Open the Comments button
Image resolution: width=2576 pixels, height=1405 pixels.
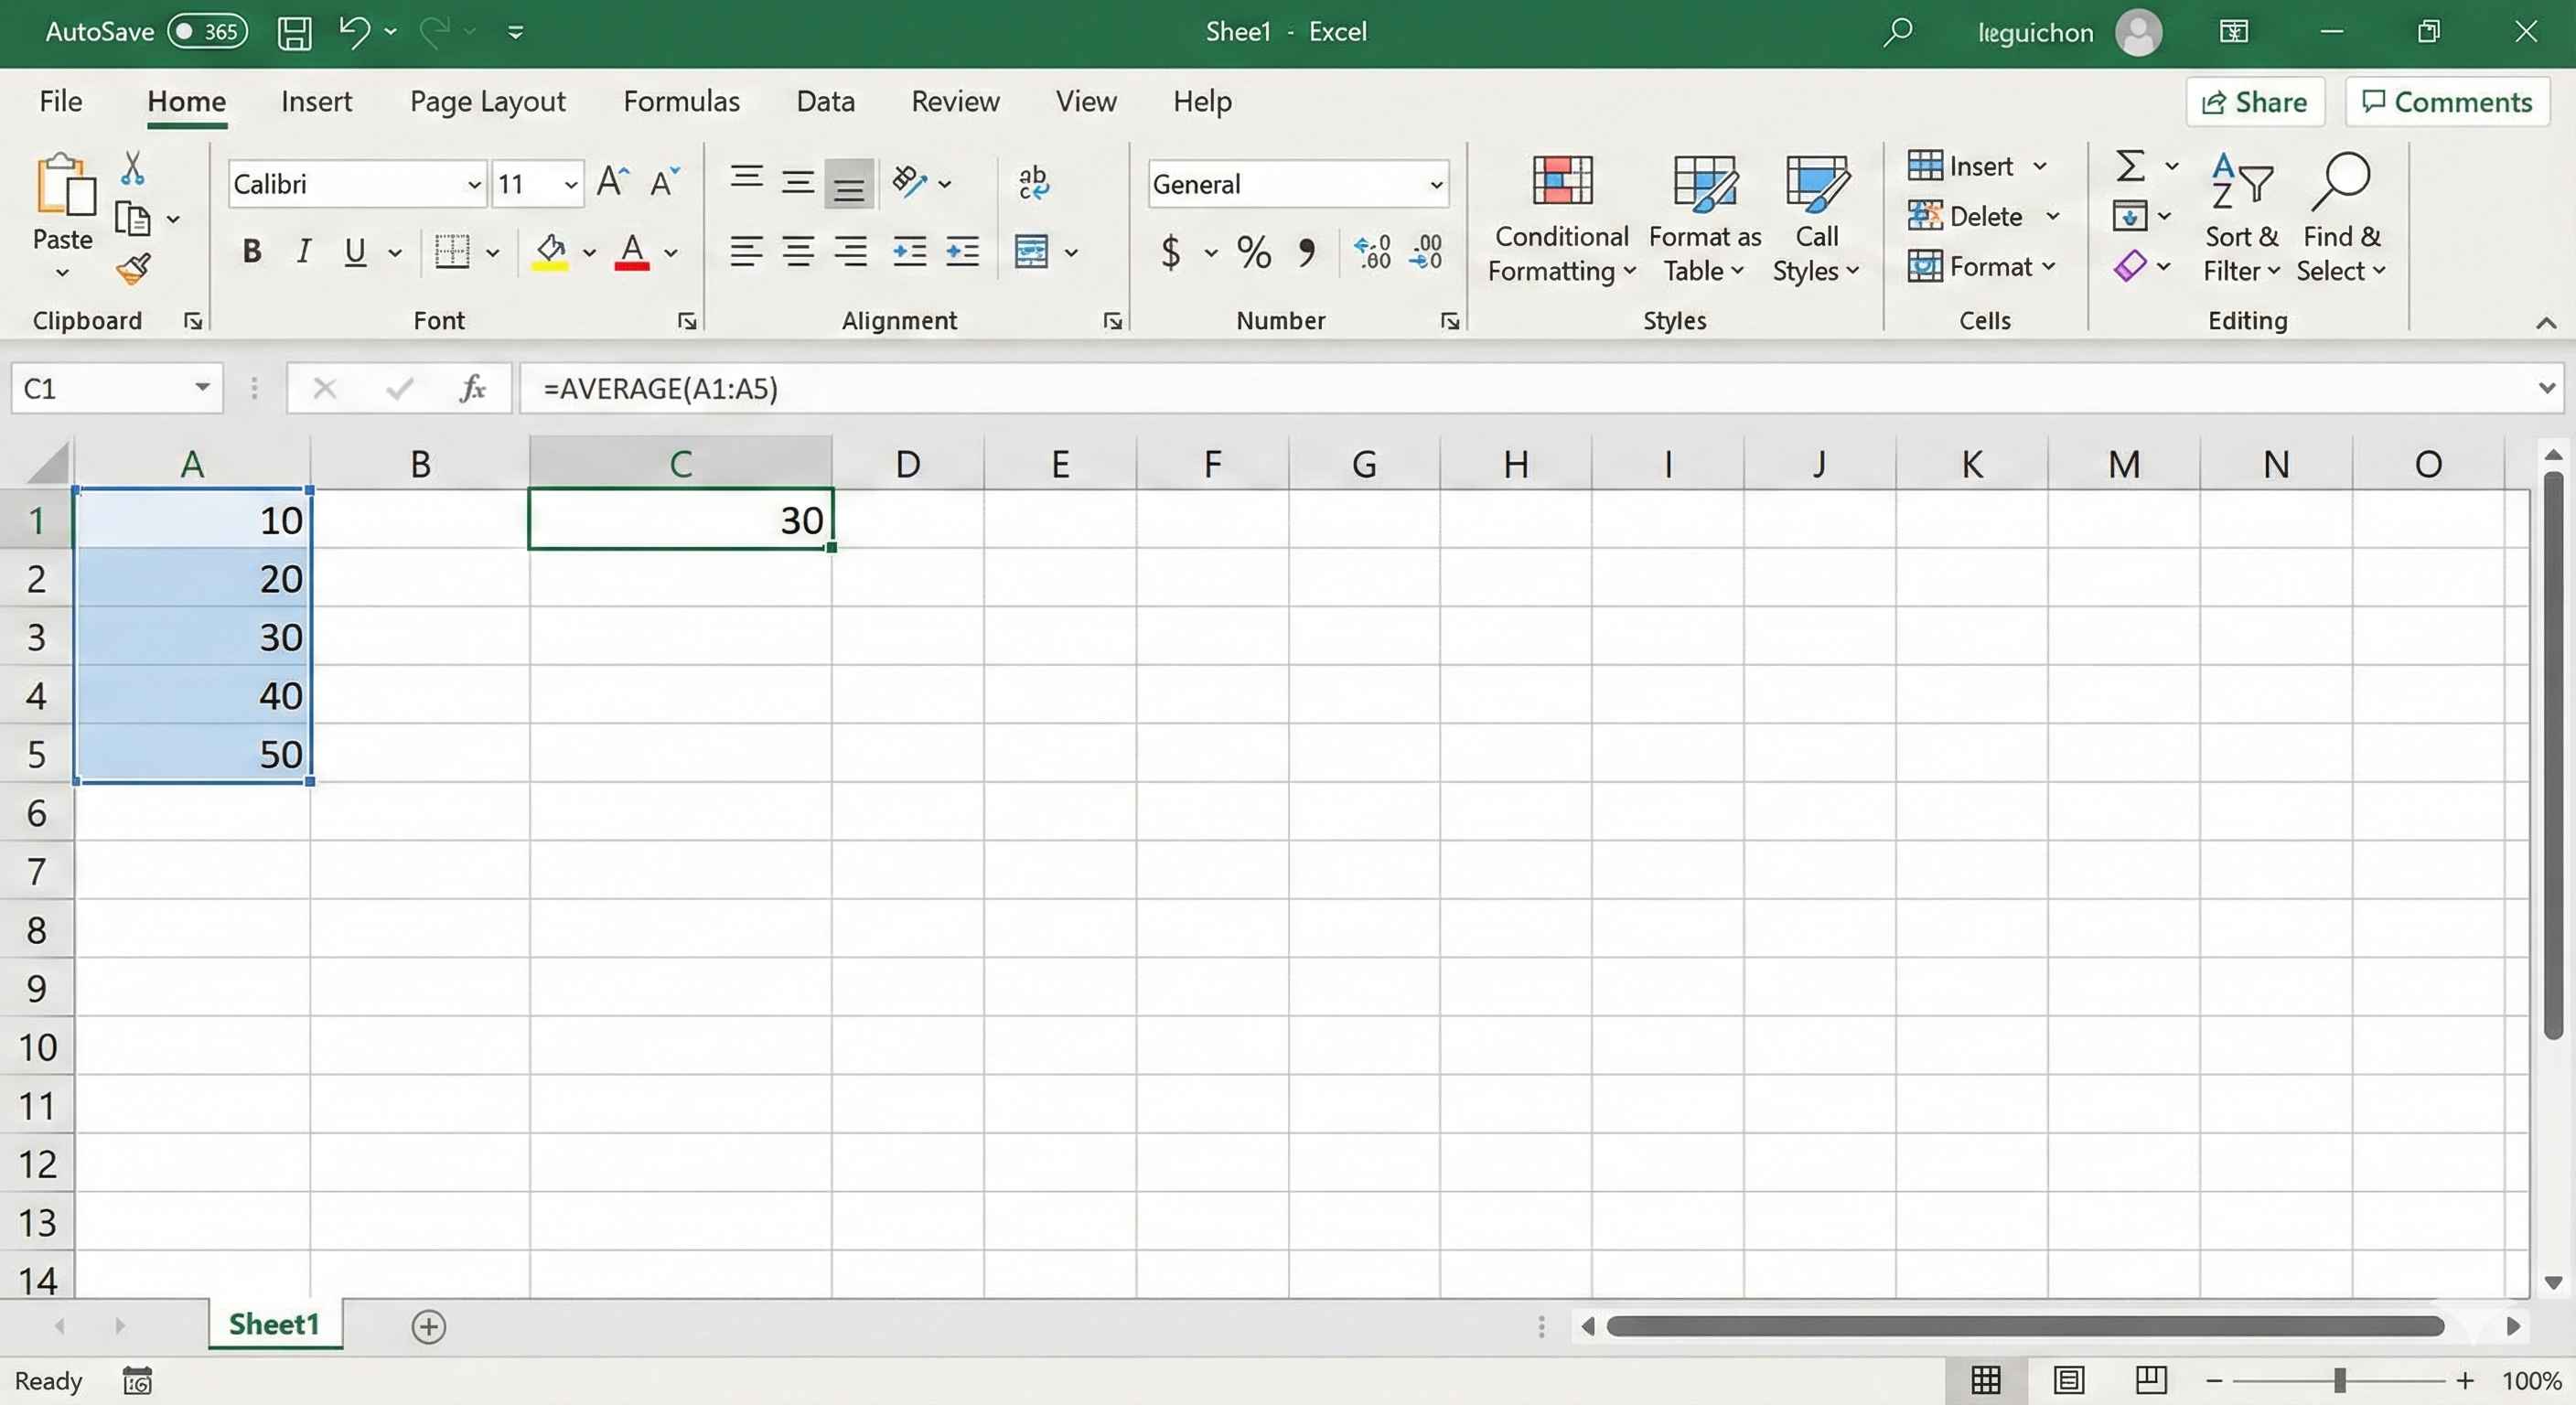(2446, 102)
